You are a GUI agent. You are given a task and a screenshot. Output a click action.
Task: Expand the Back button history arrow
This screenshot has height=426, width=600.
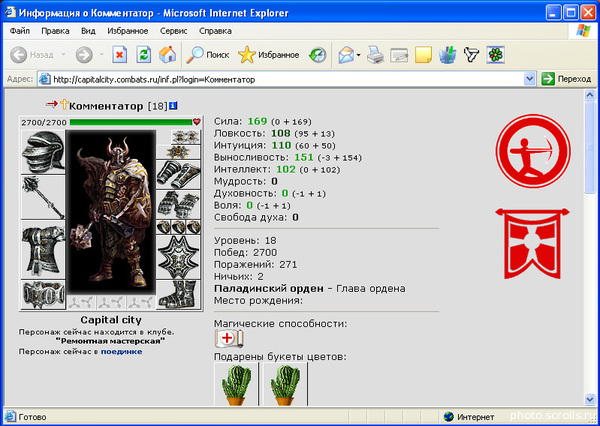64,55
